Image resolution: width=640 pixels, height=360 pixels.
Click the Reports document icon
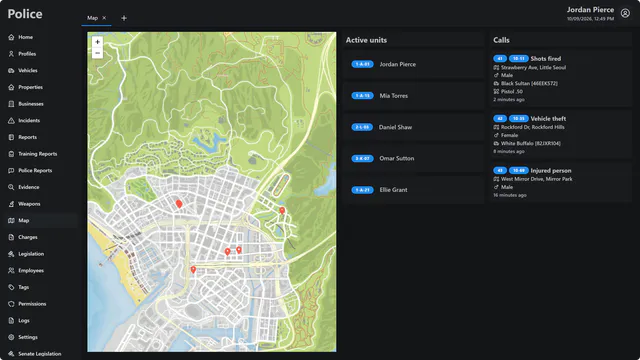[x=11, y=137]
